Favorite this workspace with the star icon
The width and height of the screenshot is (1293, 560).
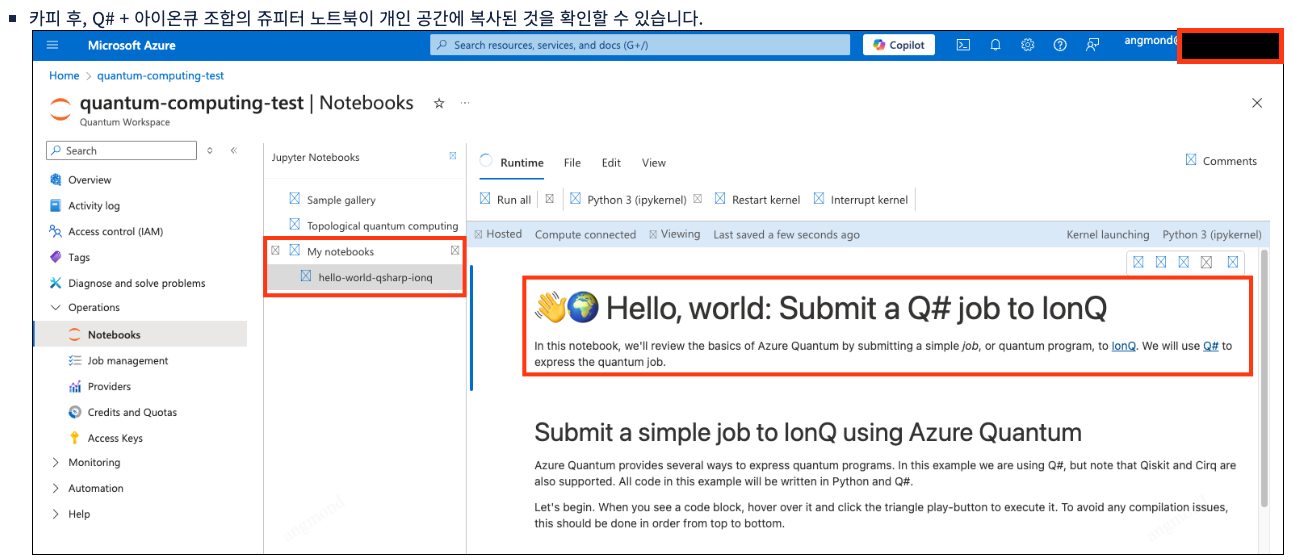pyautogui.click(x=438, y=103)
